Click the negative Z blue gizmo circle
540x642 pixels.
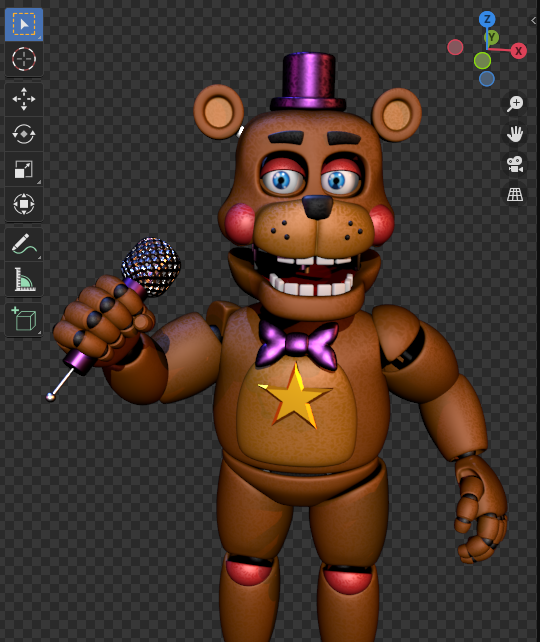[487, 79]
